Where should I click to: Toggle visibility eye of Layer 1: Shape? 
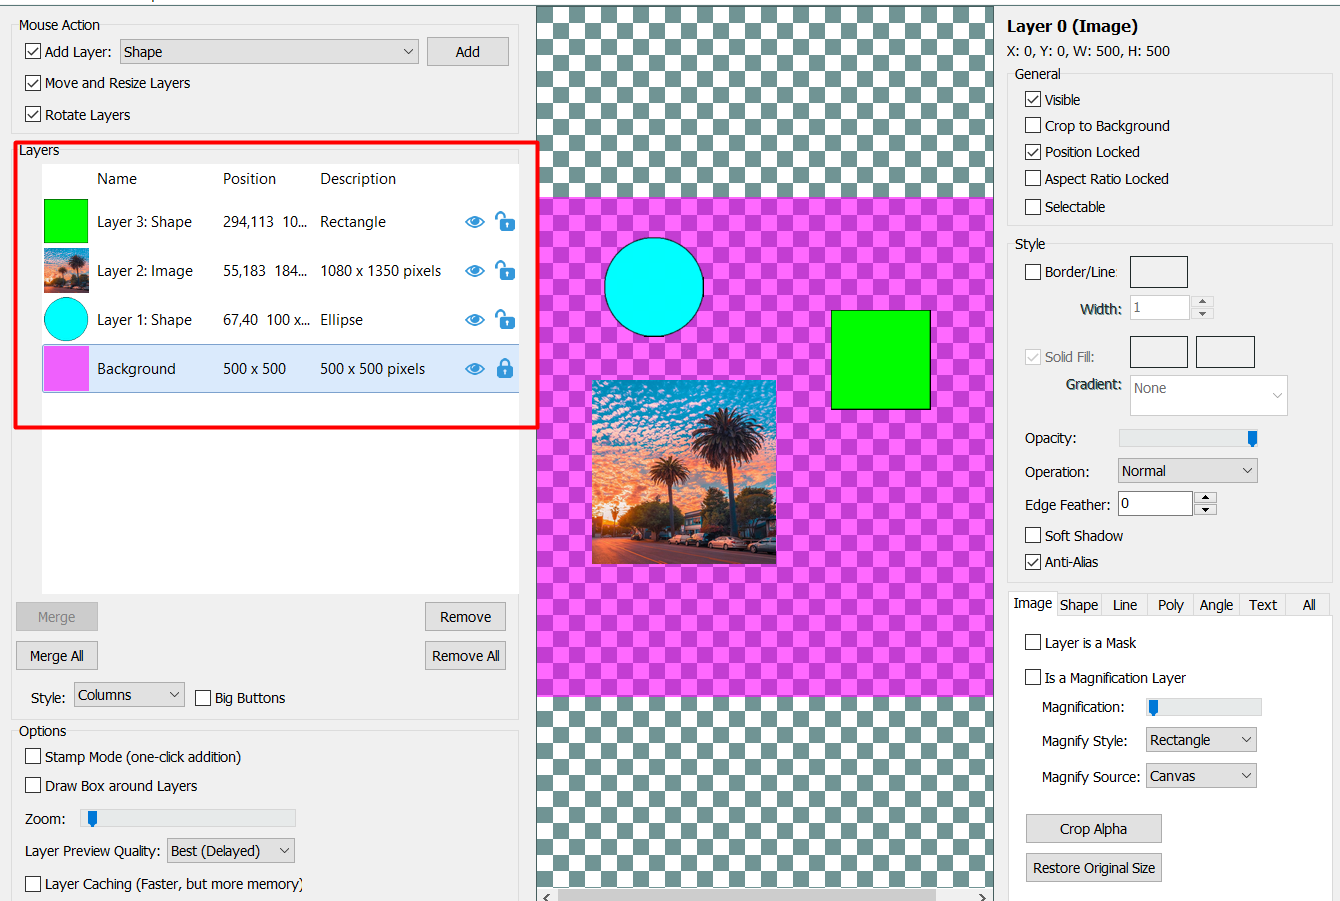click(475, 320)
